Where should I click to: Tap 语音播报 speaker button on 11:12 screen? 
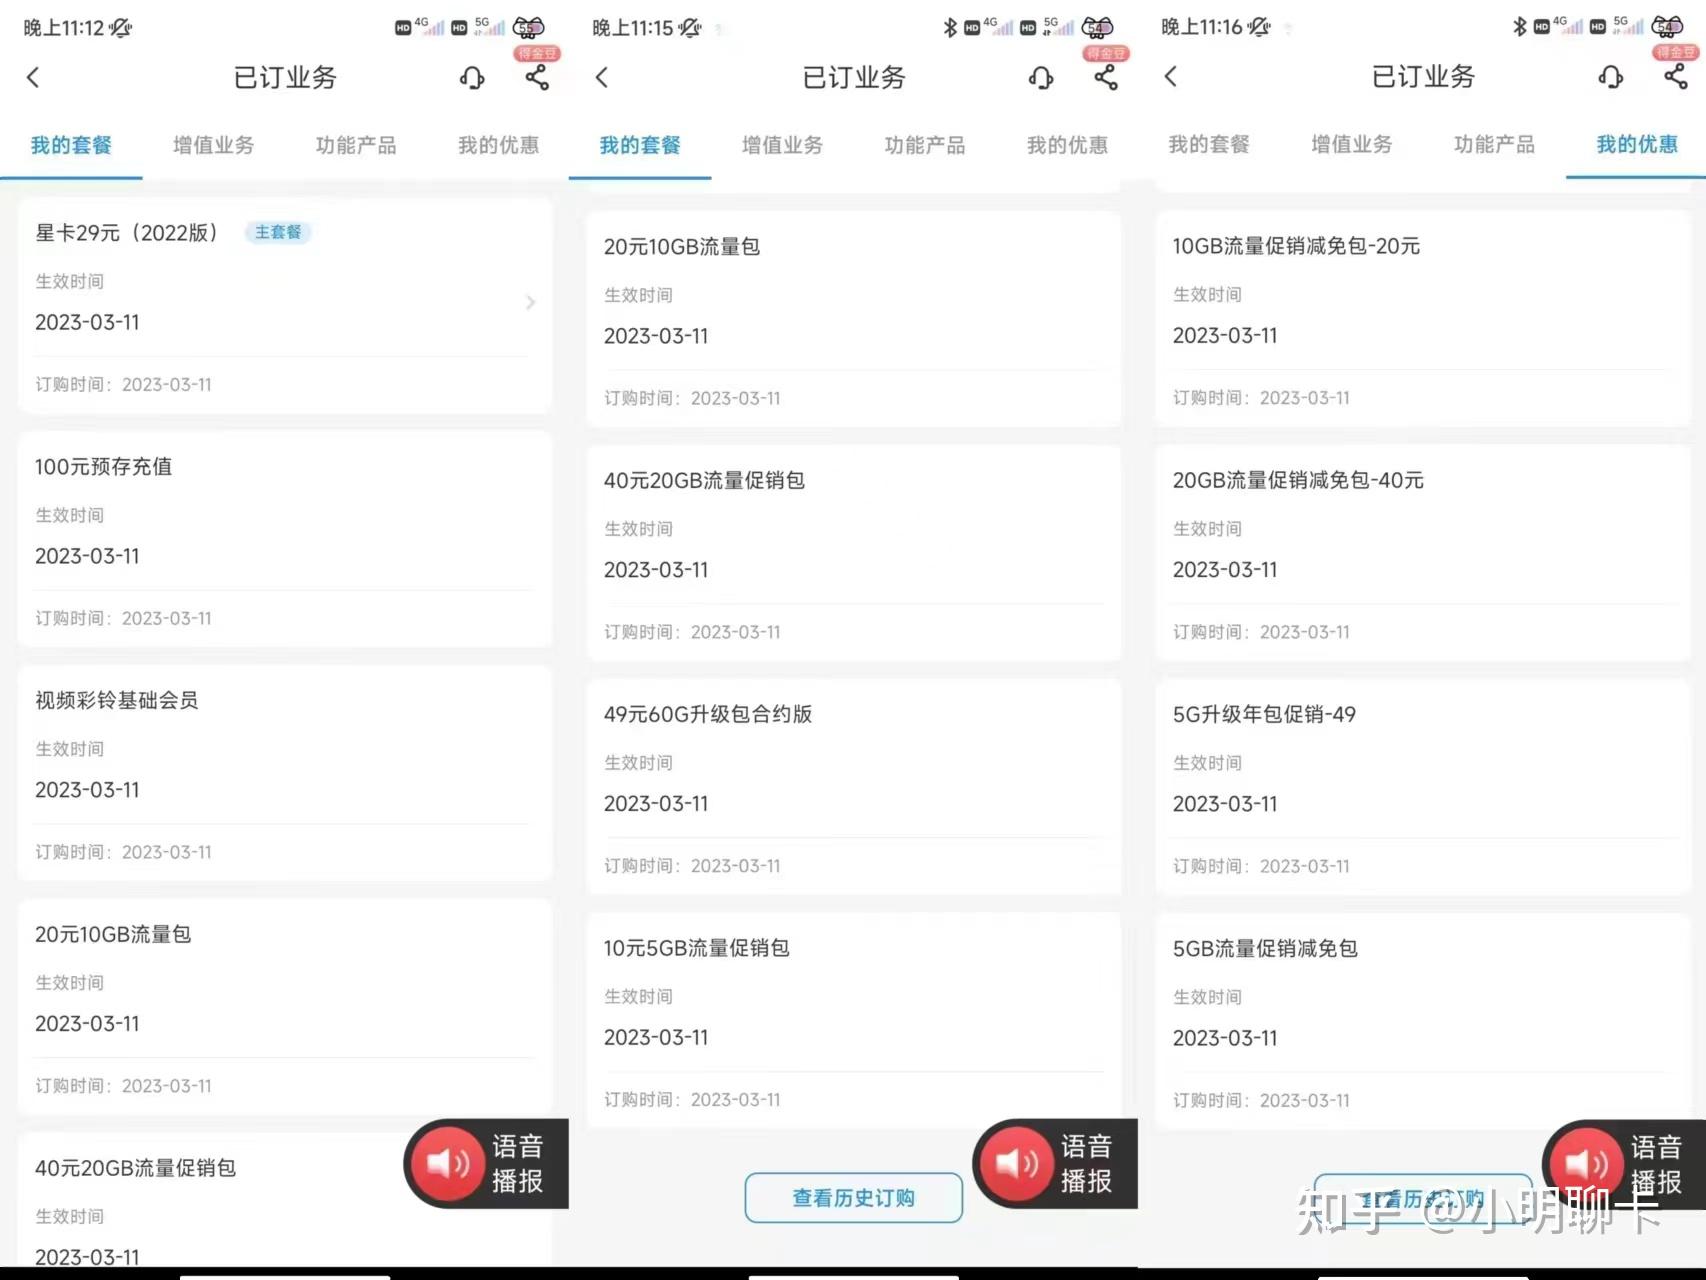(x=486, y=1163)
